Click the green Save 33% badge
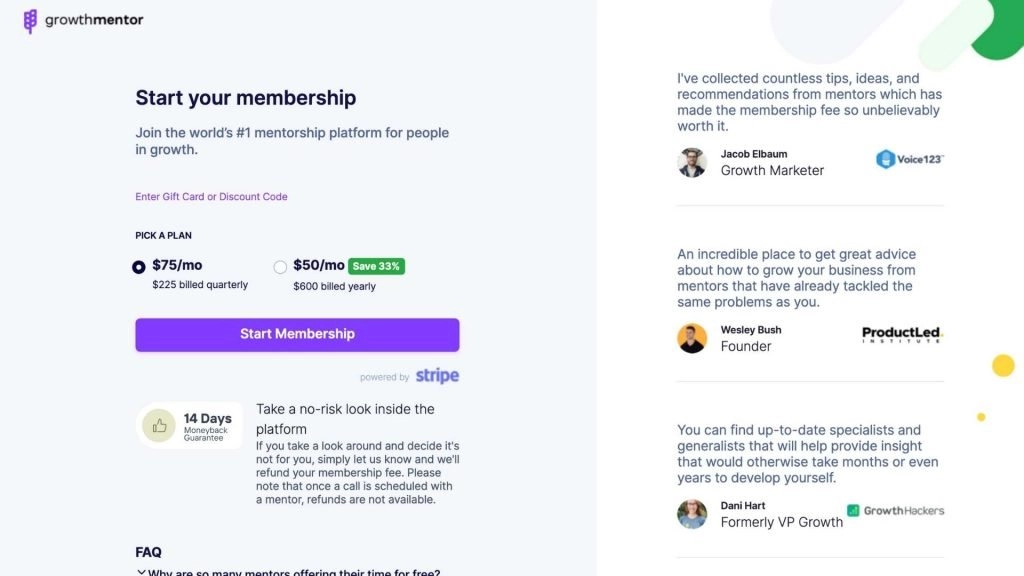 [376, 266]
